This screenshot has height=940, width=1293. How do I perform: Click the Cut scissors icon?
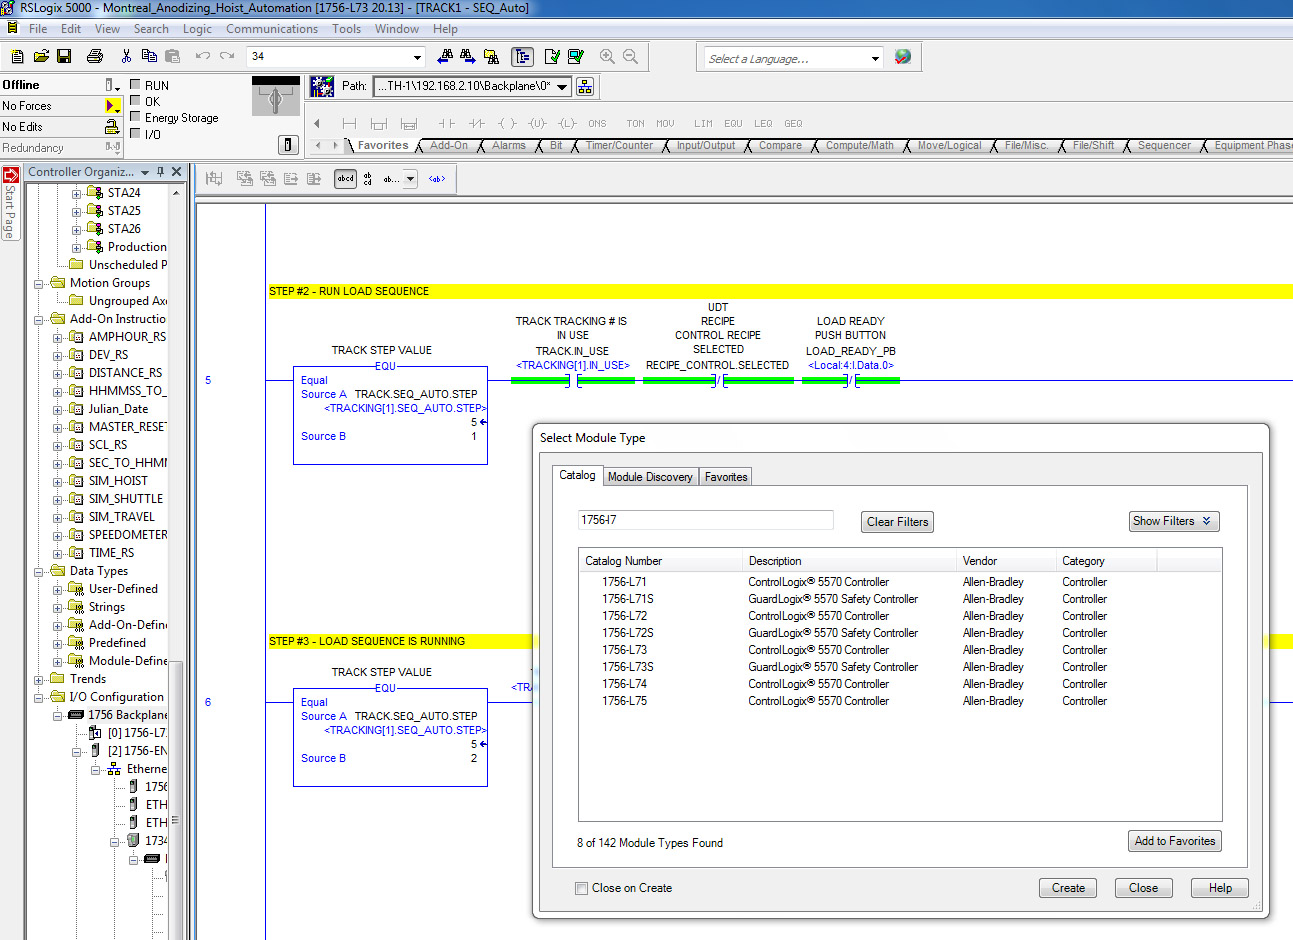point(126,57)
